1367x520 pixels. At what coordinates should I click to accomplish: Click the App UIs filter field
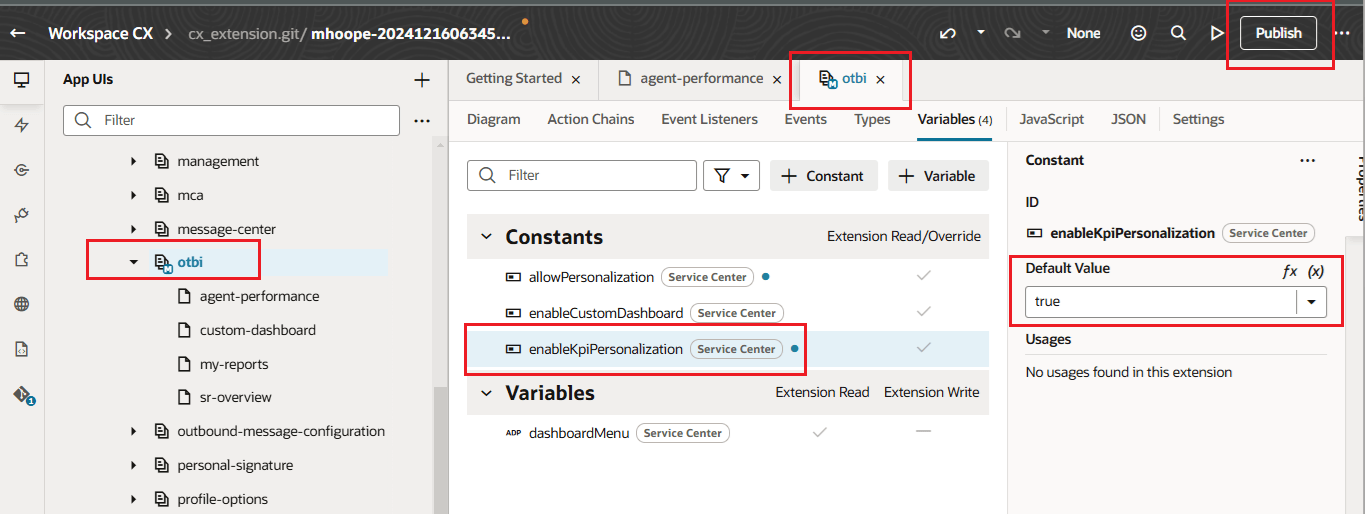click(231, 121)
